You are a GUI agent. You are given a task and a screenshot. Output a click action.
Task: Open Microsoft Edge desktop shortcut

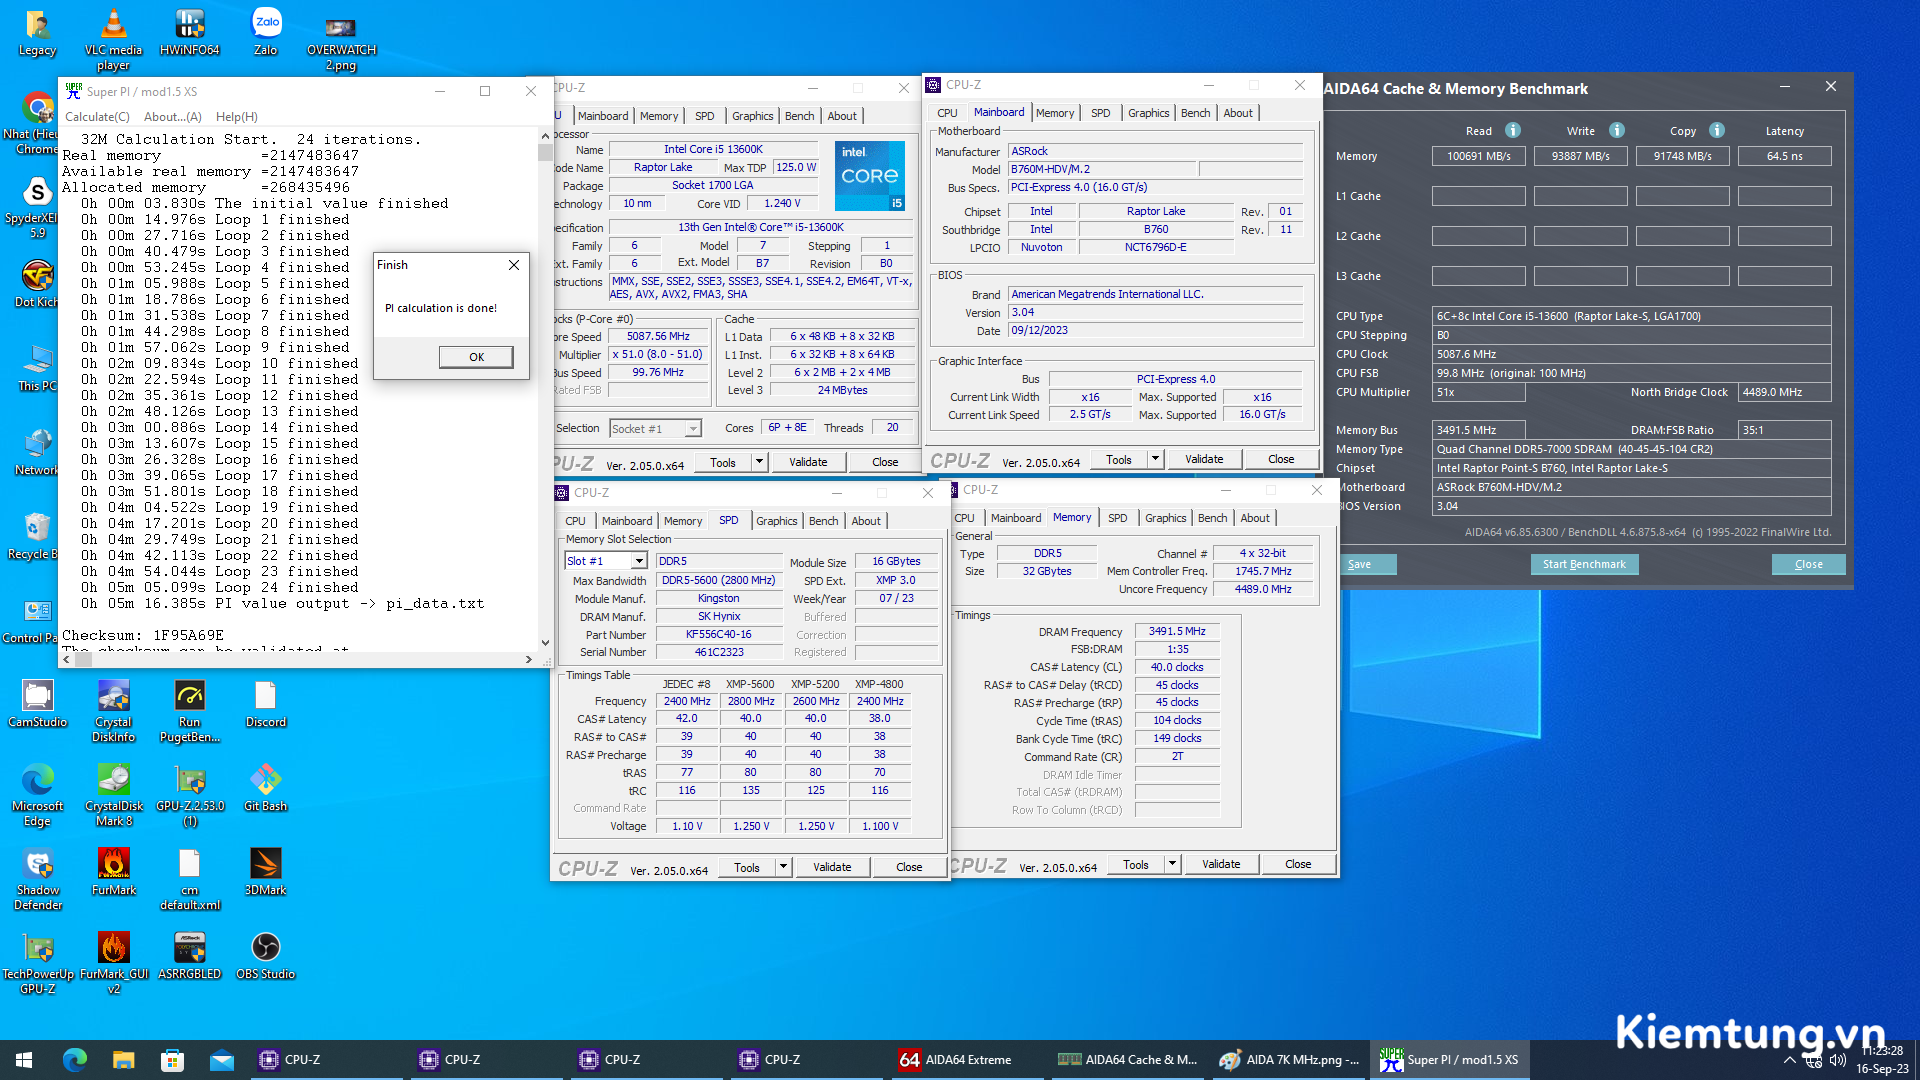click(37, 795)
